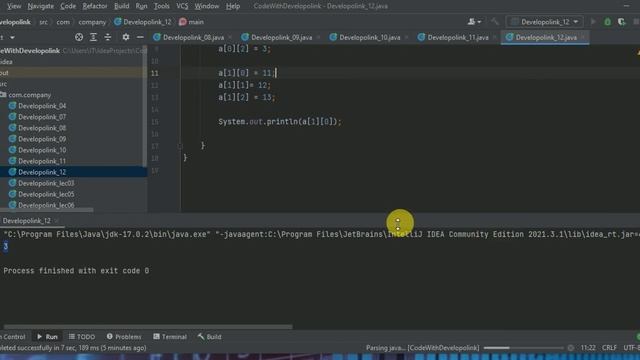This screenshot has width=640, height=360.
Task: Select Developolink_07 in project tree
Action: (42, 117)
